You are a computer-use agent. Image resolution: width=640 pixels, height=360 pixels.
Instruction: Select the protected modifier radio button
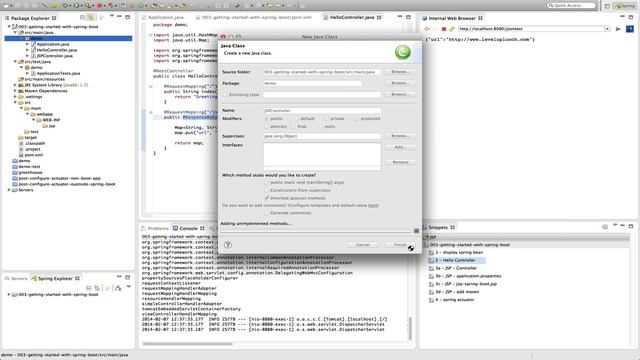[x=356, y=118]
